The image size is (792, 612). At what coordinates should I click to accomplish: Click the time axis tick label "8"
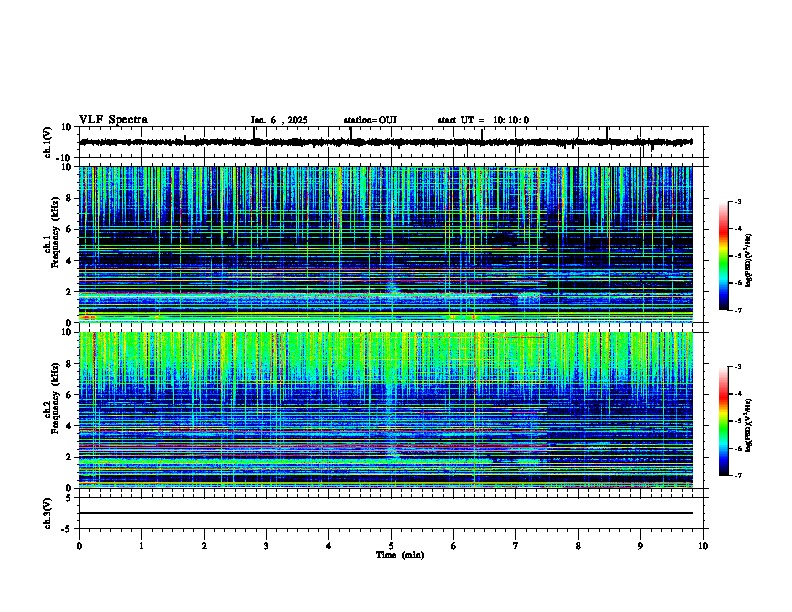point(578,546)
